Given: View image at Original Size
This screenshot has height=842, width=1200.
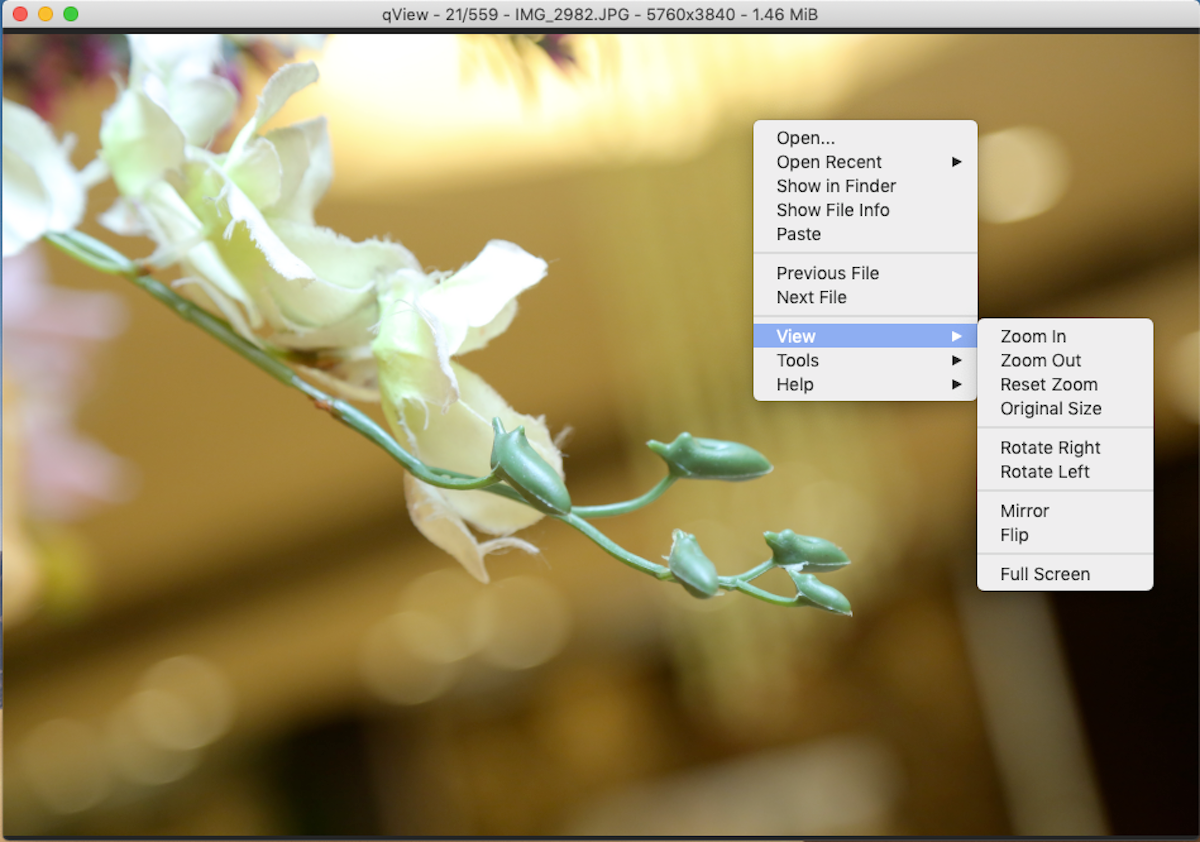Looking at the screenshot, I should click(1051, 408).
